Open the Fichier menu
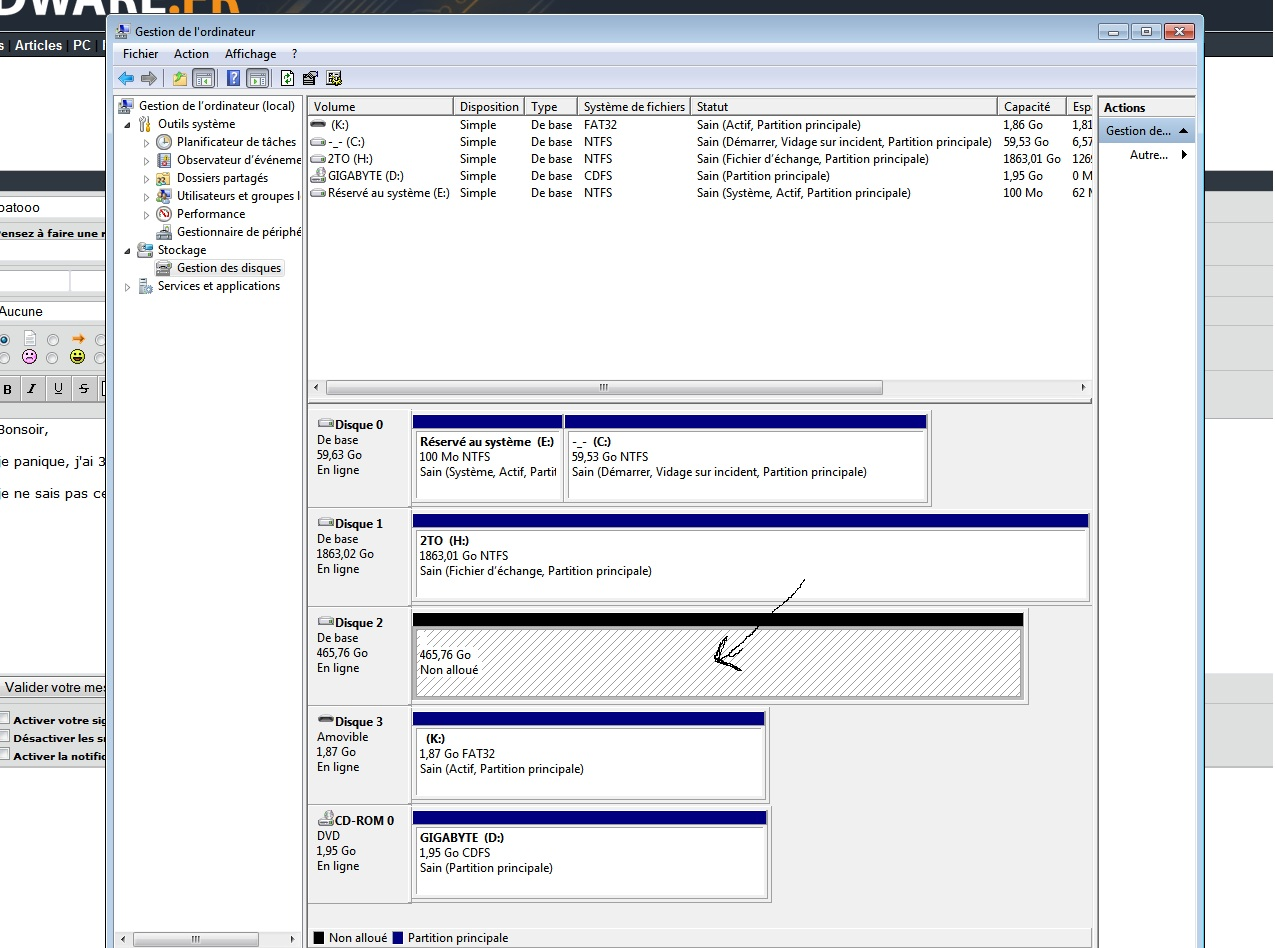The height and width of the screenshot is (948, 1275). 141,54
